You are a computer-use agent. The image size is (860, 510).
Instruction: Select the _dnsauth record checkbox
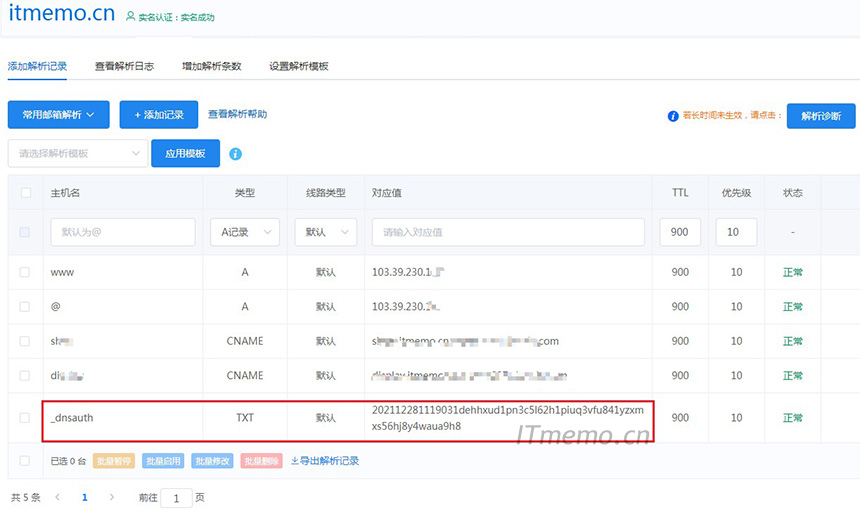(x=25, y=418)
